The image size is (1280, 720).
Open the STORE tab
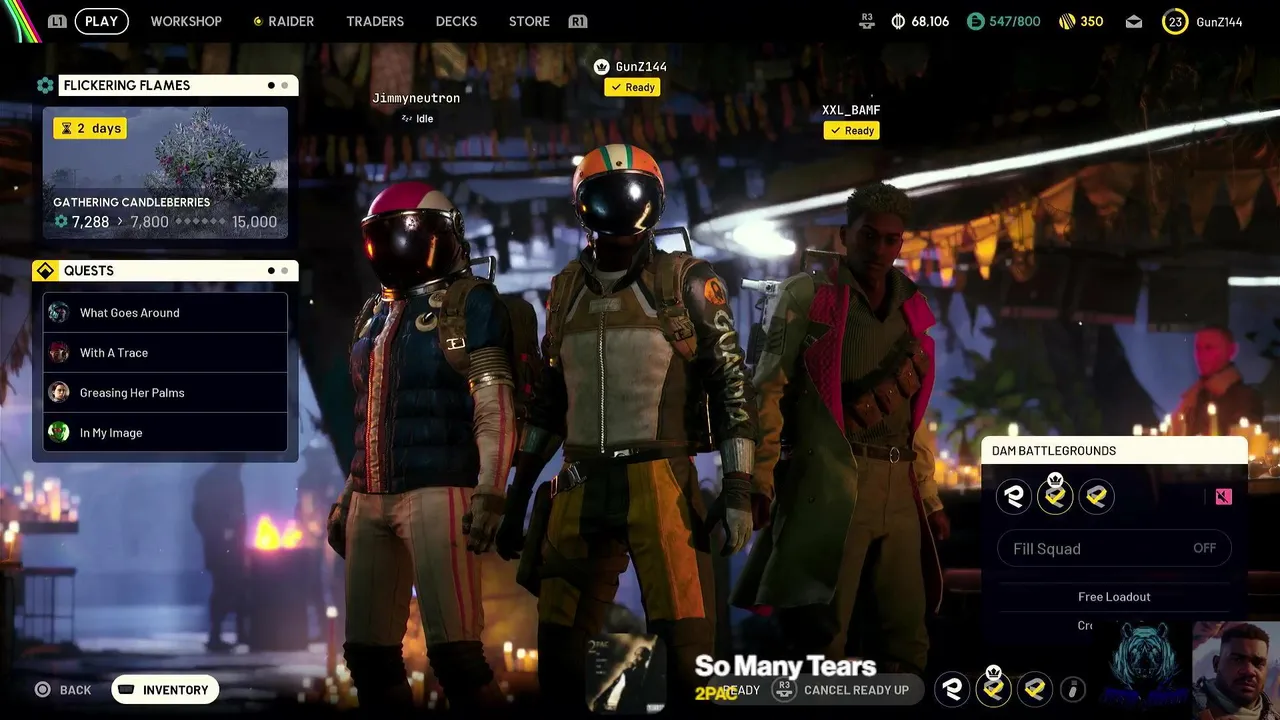click(529, 21)
